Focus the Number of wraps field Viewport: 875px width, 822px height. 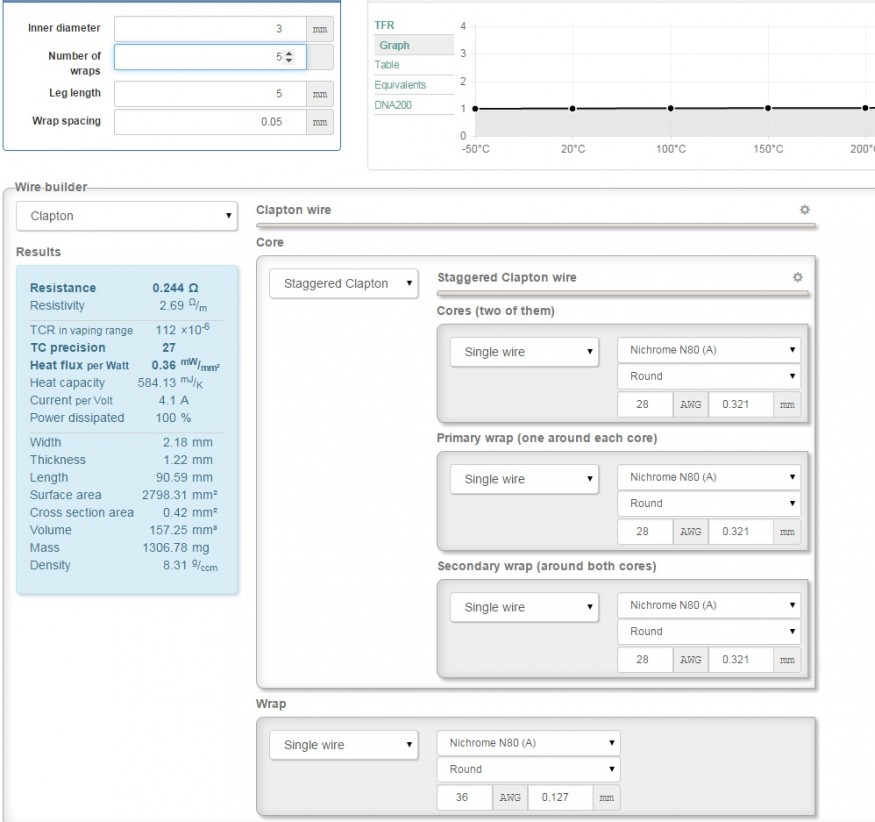pyautogui.click(x=210, y=57)
